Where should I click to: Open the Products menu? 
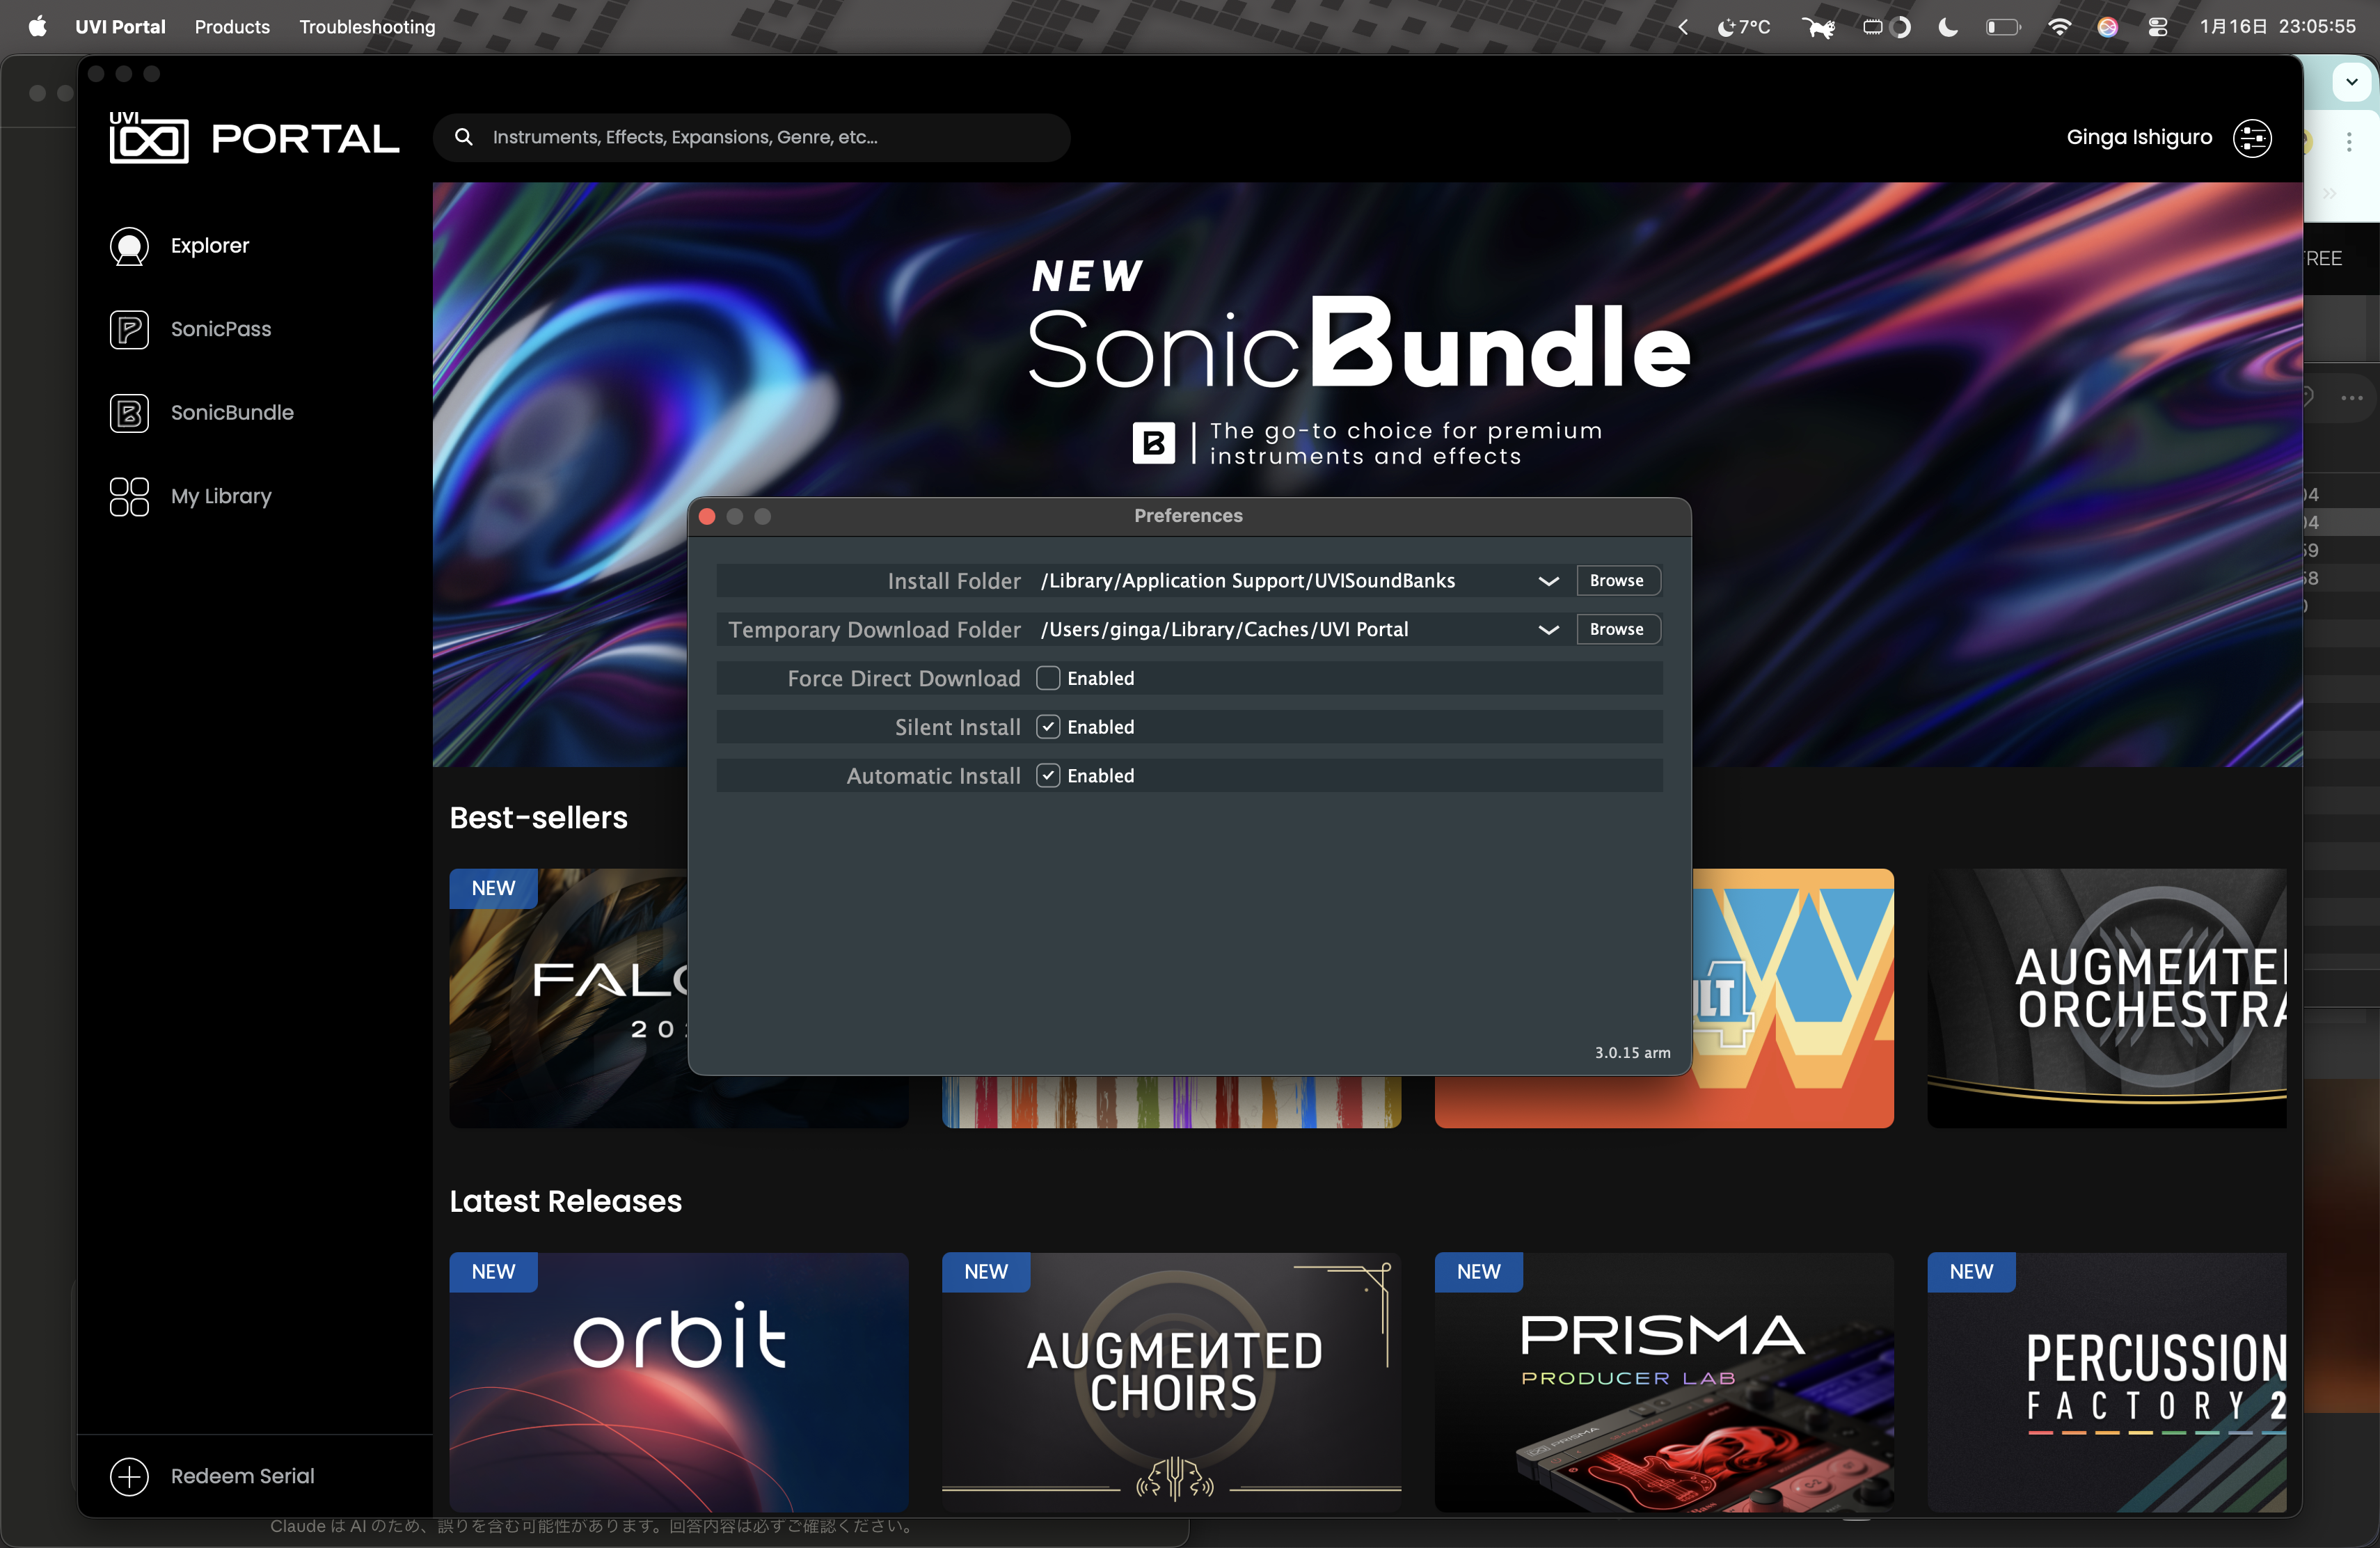pyautogui.click(x=232, y=27)
